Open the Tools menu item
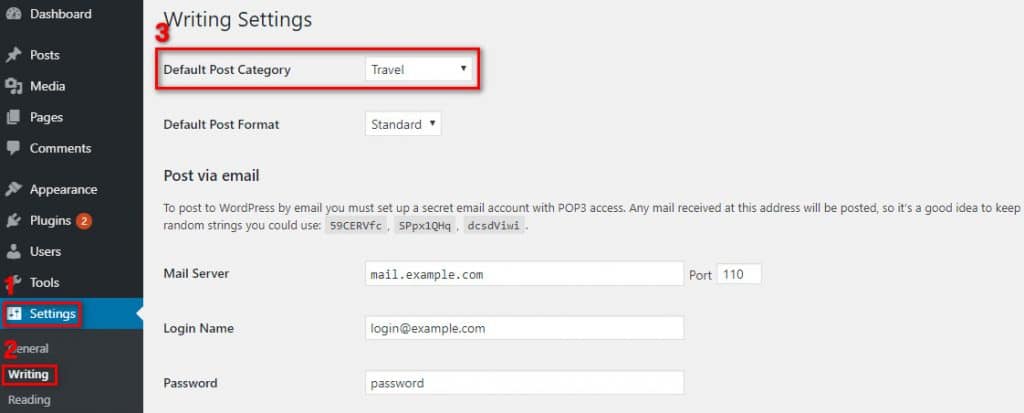The height and width of the screenshot is (413, 1024). [44, 282]
